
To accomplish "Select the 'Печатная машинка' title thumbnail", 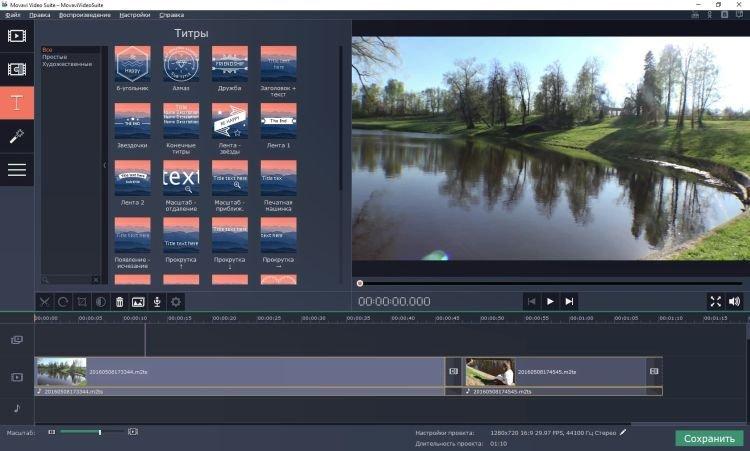I will point(278,178).
